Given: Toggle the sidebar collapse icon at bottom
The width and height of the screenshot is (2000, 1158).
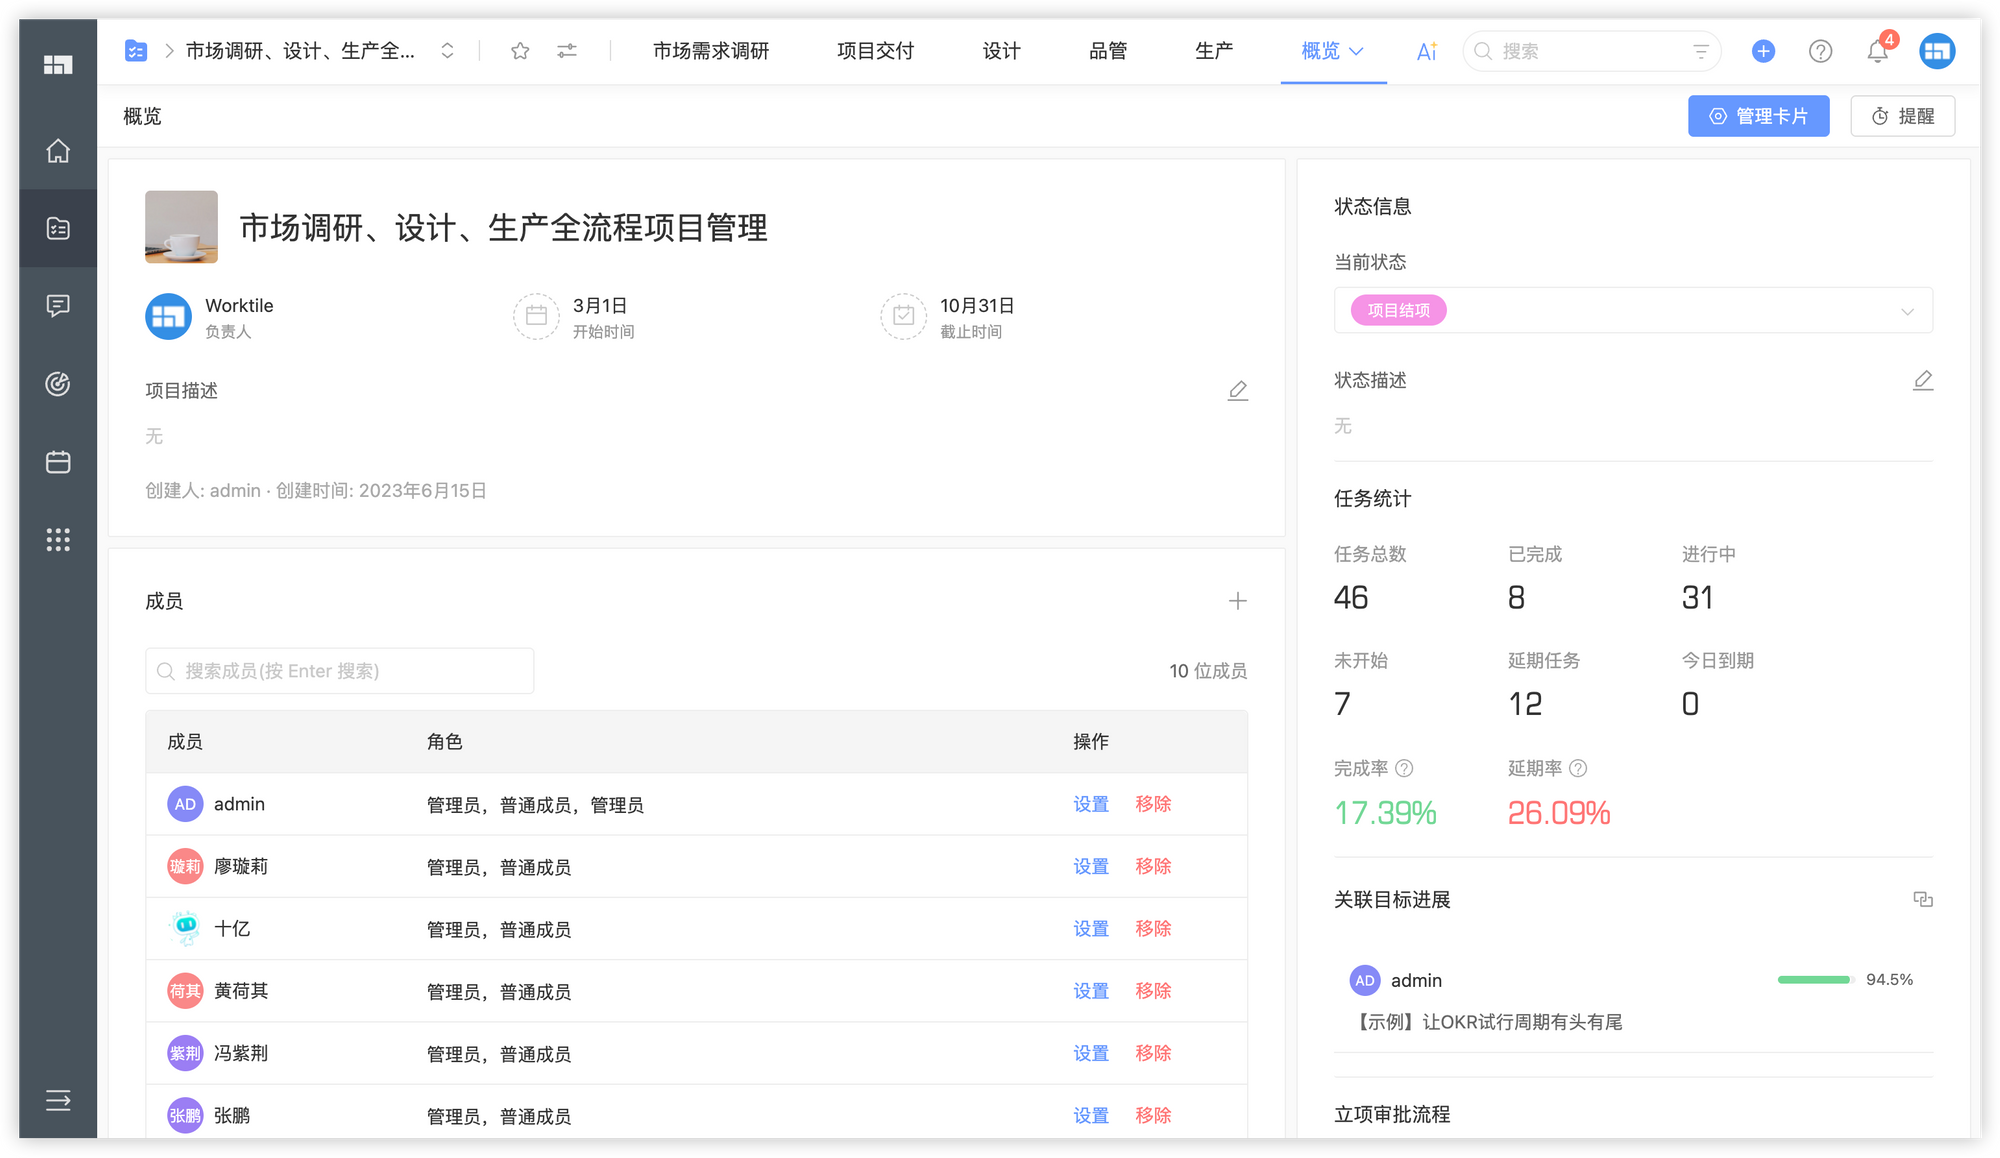Looking at the screenshot, I should click(58, 1101).
